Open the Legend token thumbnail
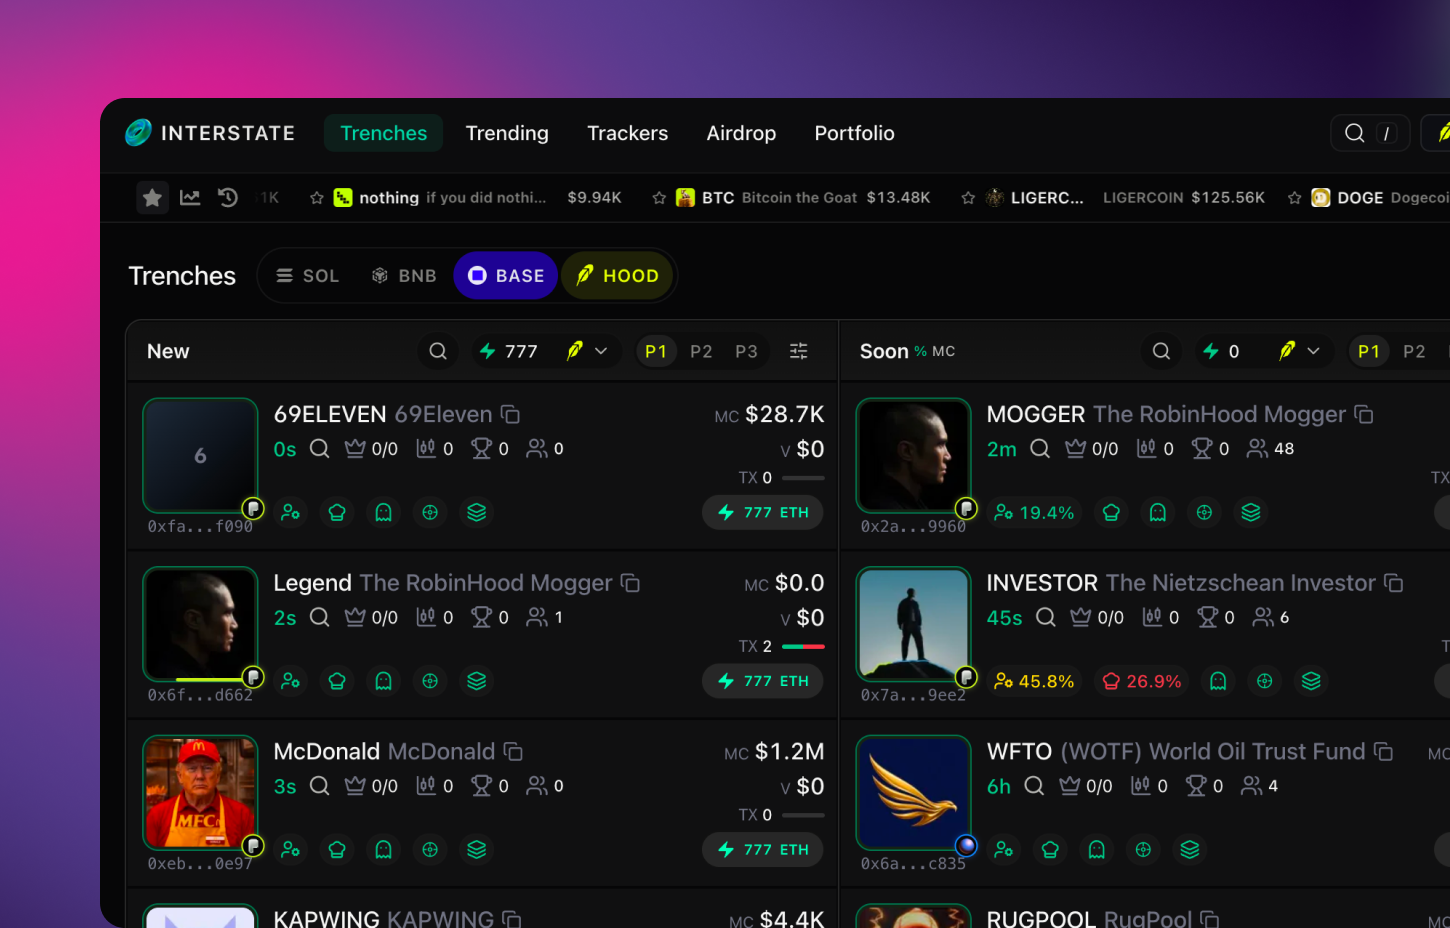This screenshot has height=928, width=1450. point(200,624)
